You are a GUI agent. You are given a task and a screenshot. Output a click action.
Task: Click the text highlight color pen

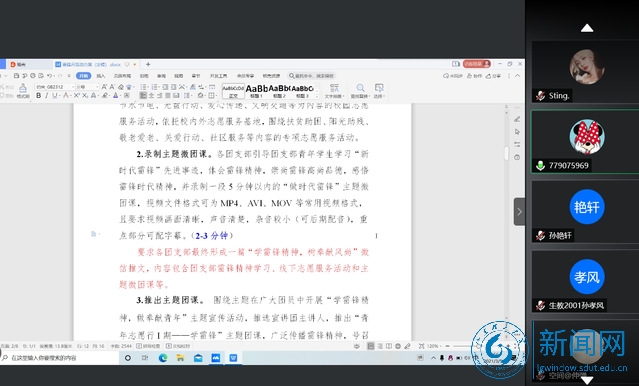coord(104,95)
